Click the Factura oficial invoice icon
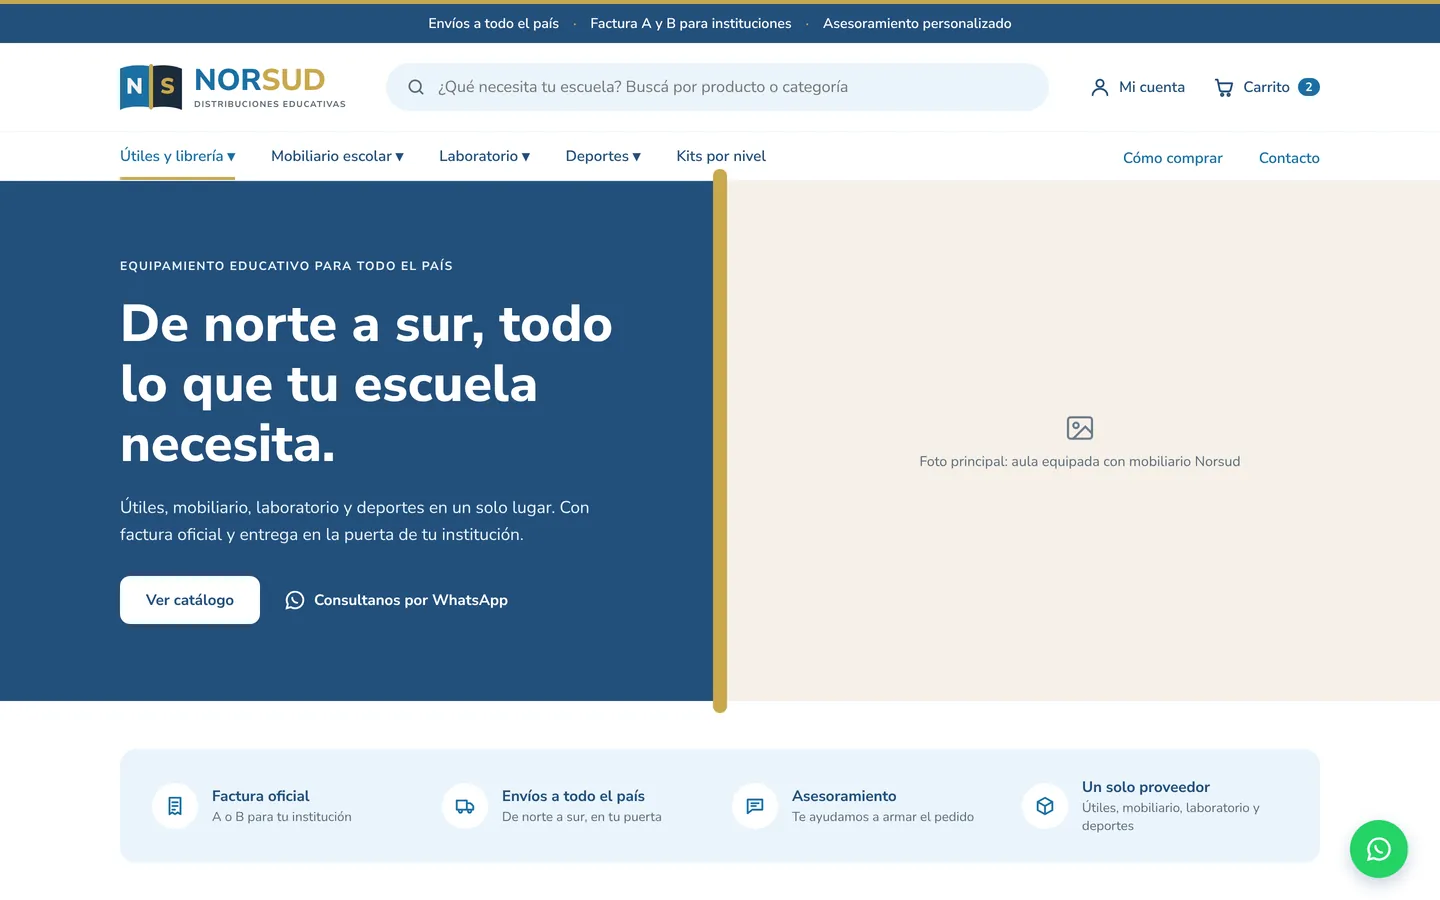 click(175, 806)
